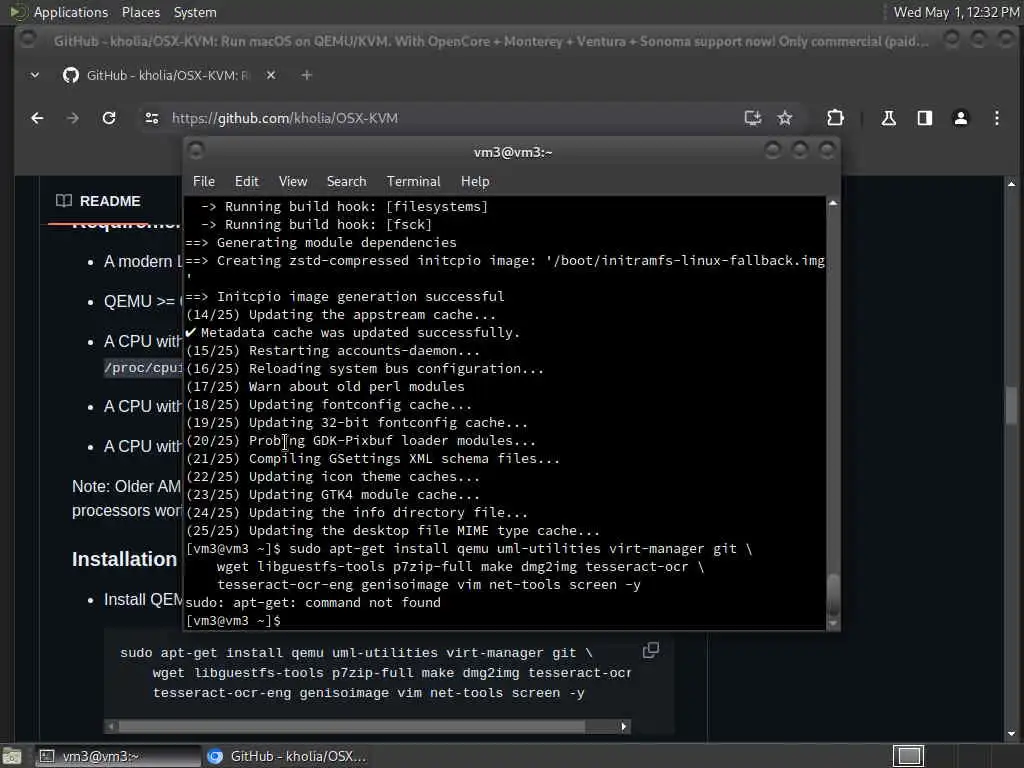Screen dimensions: 1024x768
Task: Click 'sudo: apt-get: command not found' line
Action: click(313, 603)
